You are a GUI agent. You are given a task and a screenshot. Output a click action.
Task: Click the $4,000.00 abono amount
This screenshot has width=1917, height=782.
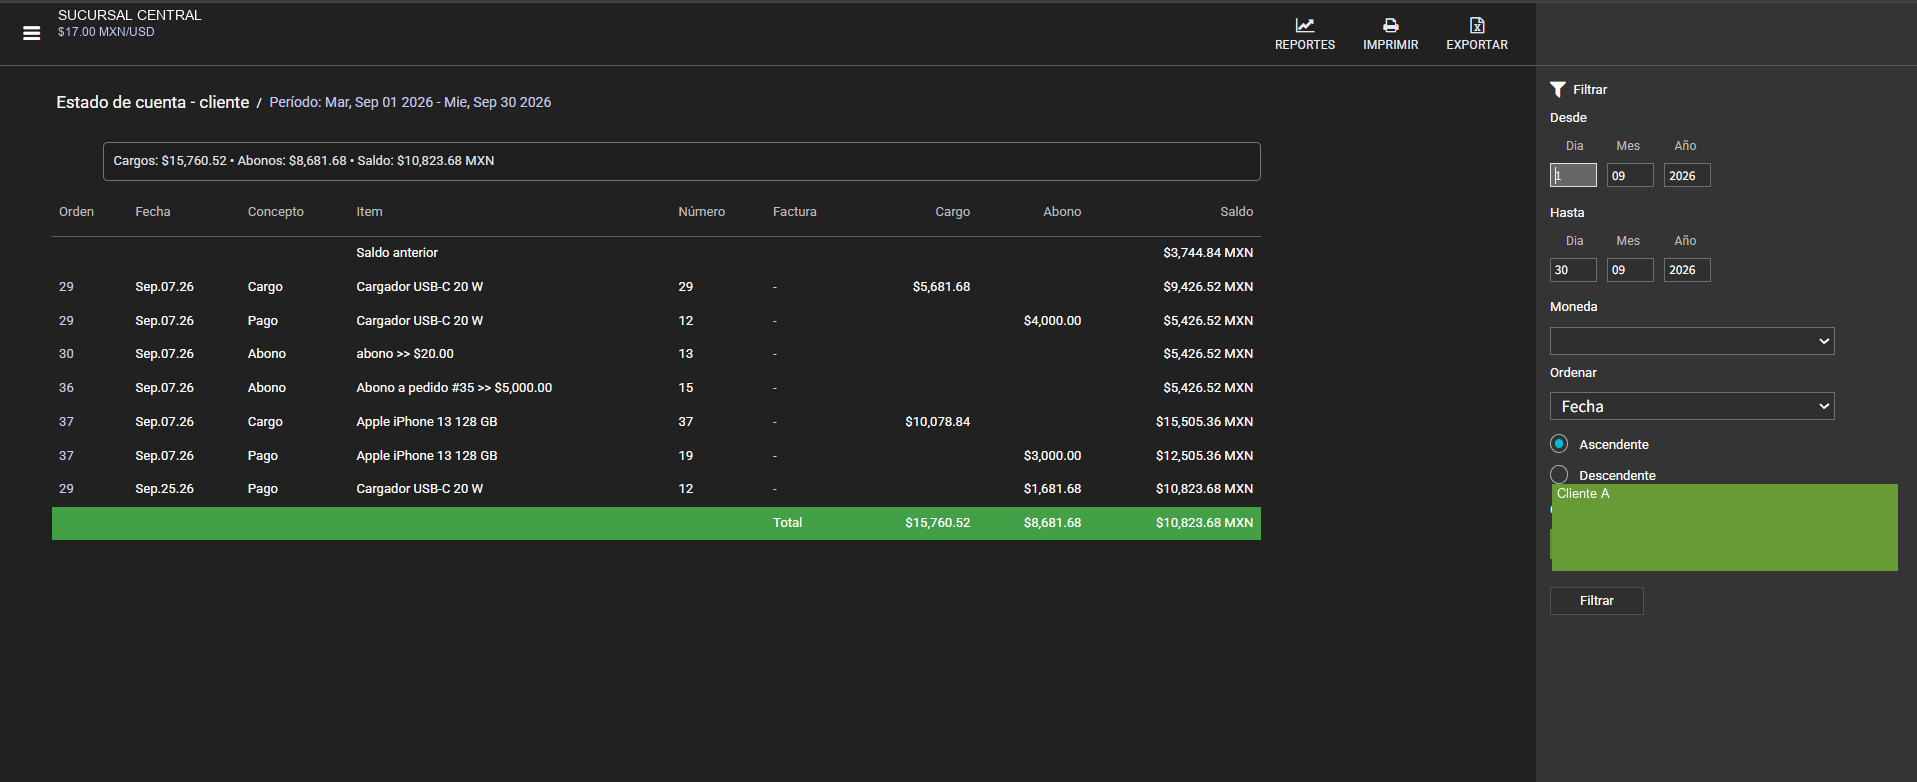coord(1052,321)
